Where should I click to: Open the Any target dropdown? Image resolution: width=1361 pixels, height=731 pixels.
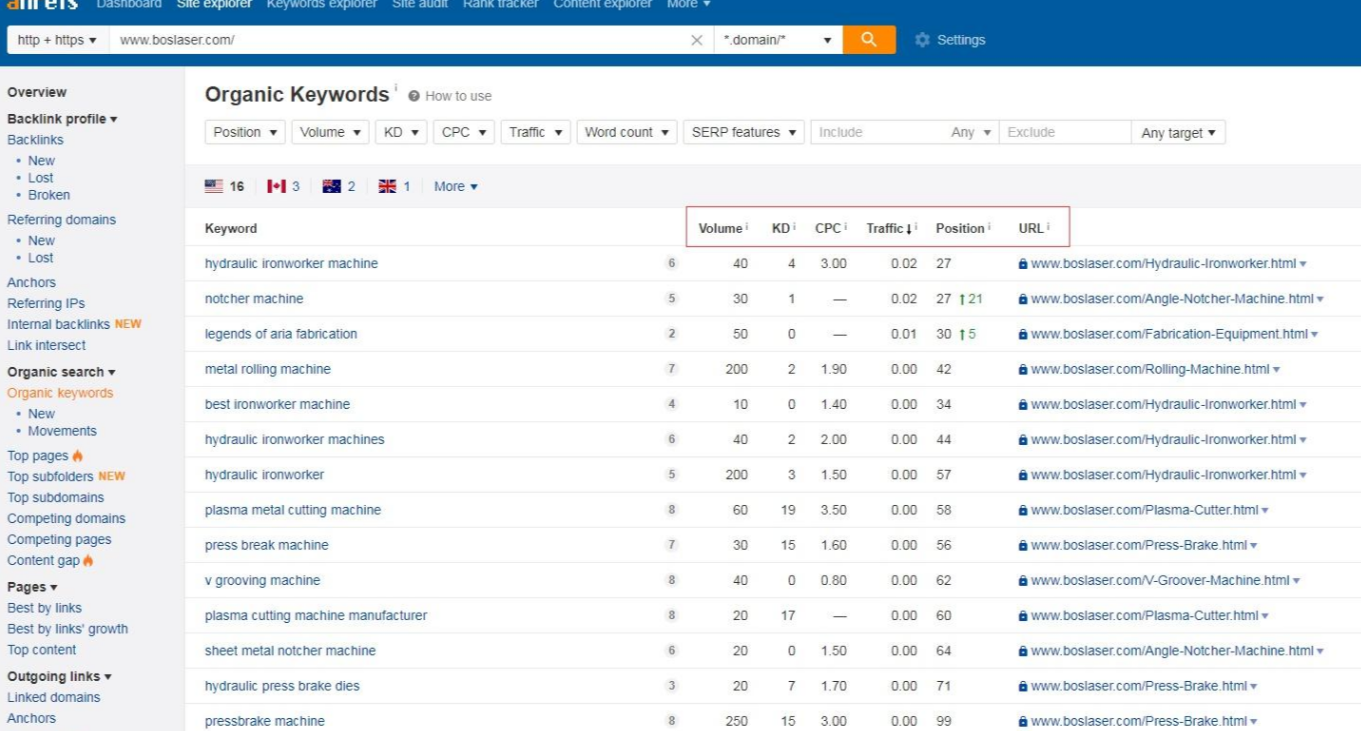1179,132
